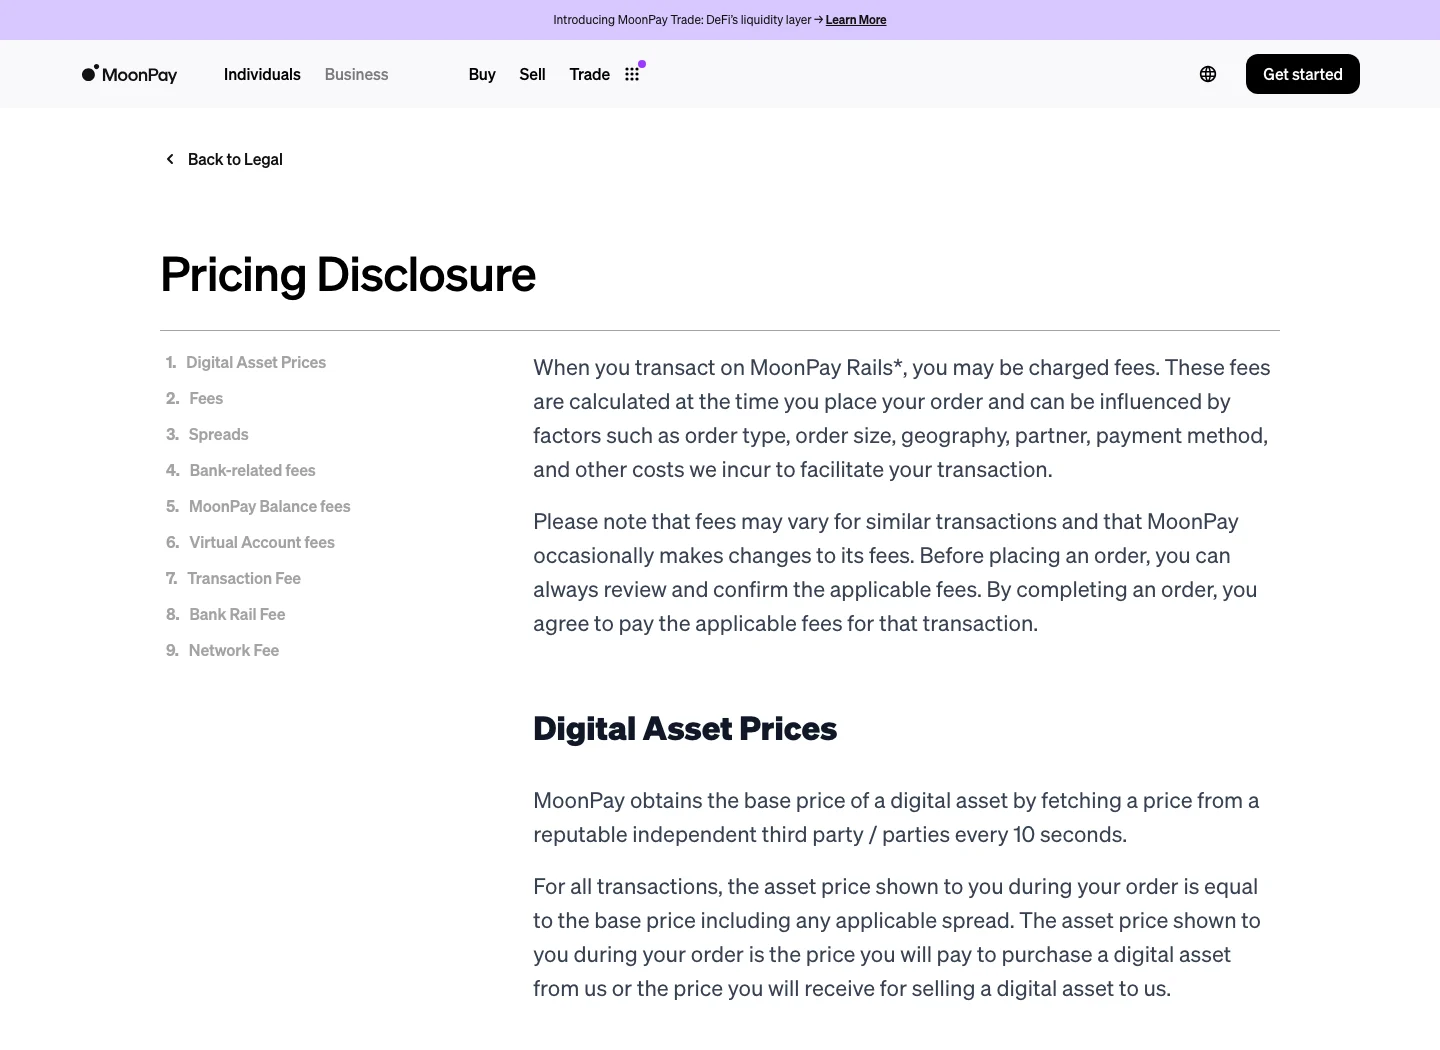Jump to the MoonPay Balance fees section

tap(270, 506)
